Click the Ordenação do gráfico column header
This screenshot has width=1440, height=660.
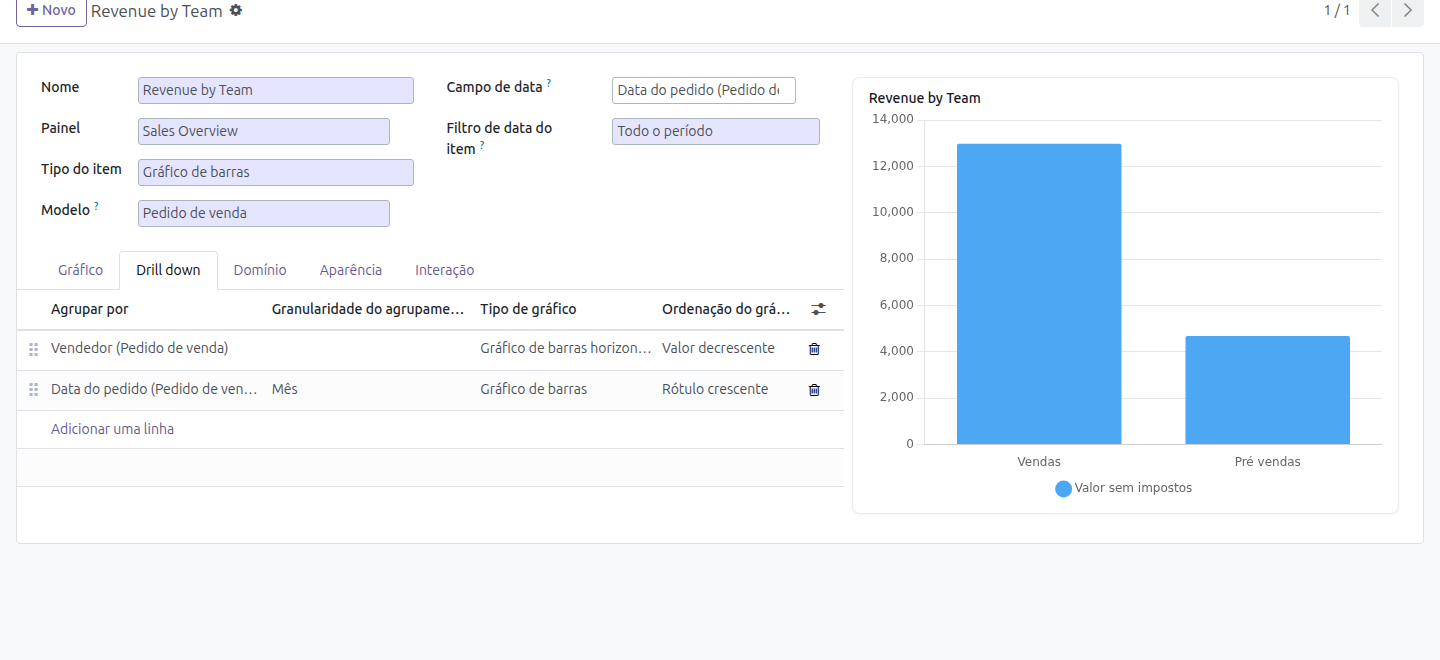726,310
